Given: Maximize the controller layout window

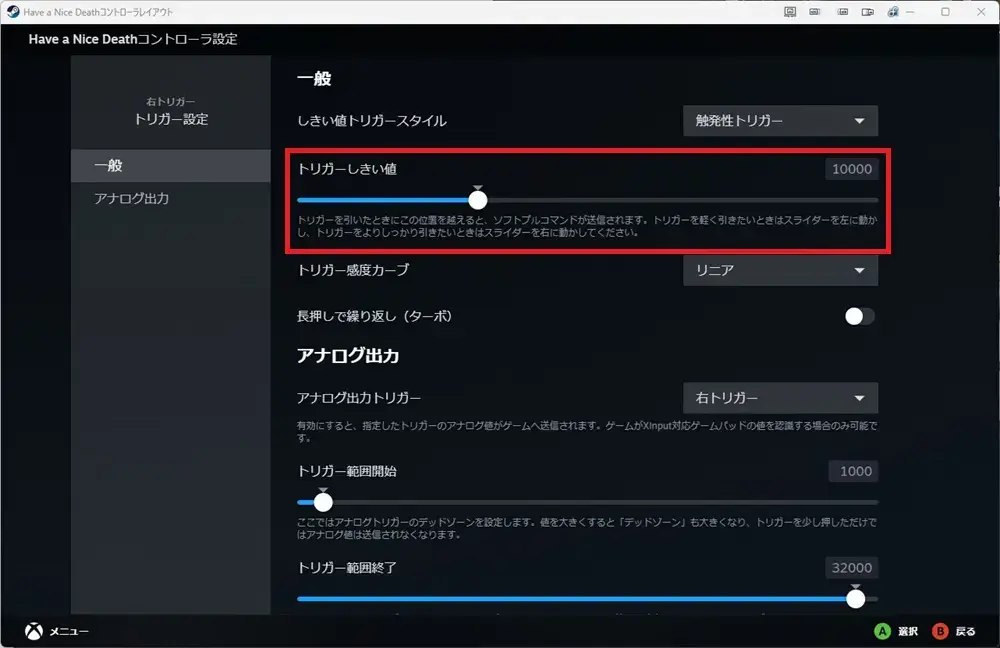Looking at the screenshot, I should point(945,11).
